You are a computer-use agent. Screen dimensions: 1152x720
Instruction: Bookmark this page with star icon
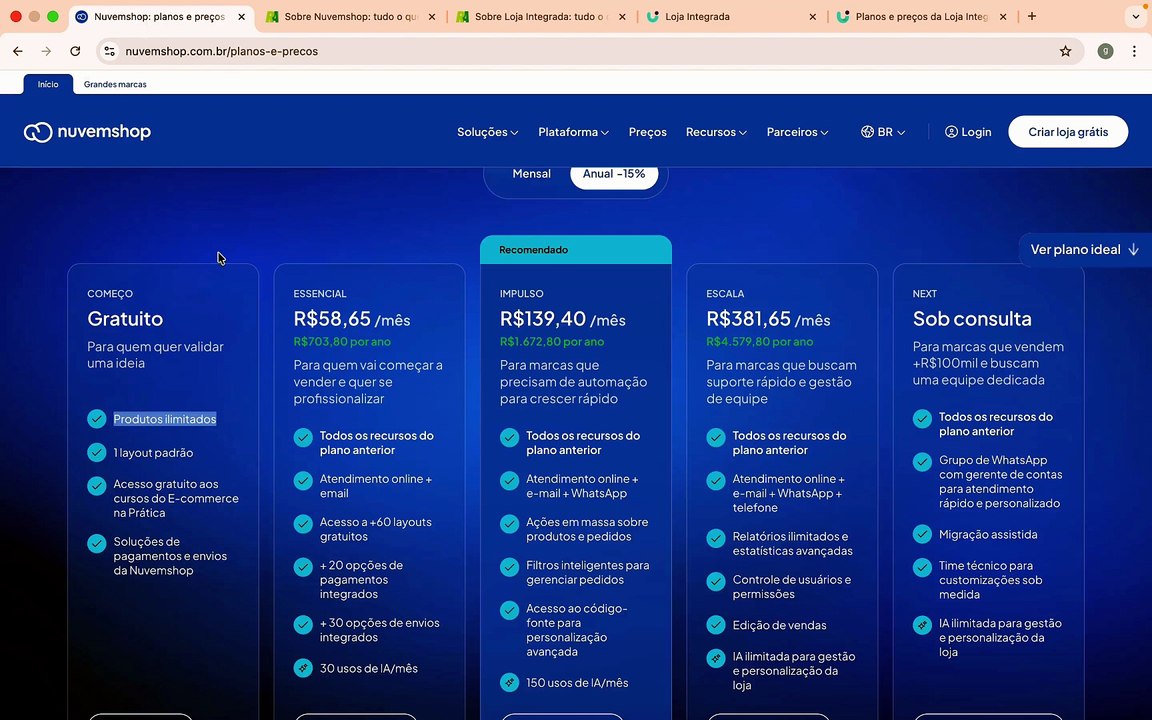tap(1065, 51)
